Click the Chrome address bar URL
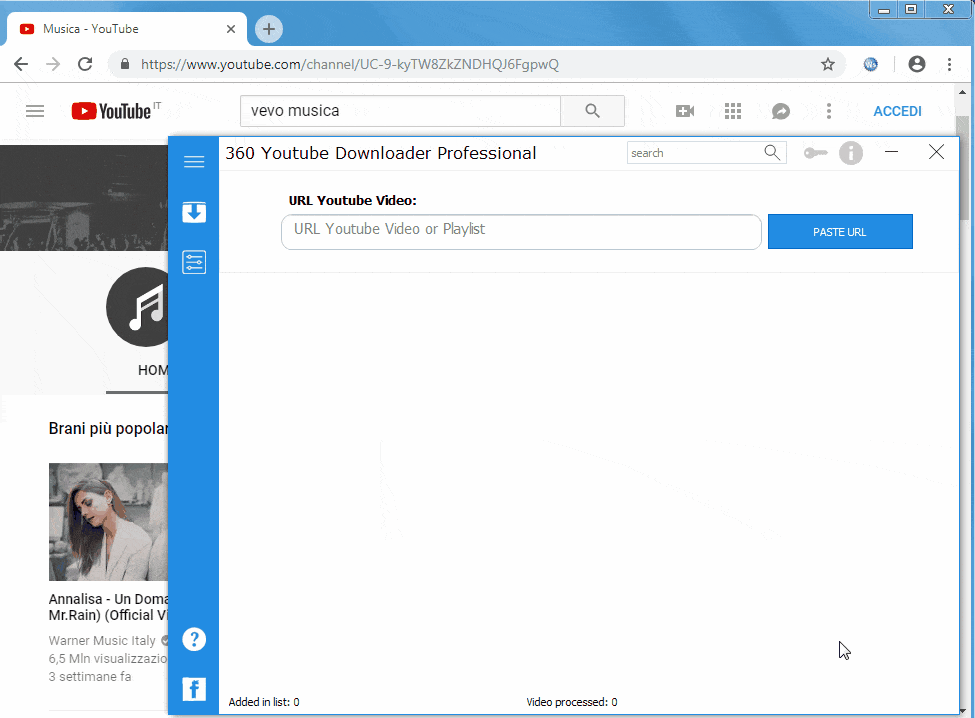Viewport: 975px width, 718px height. (x=349, y=65)
